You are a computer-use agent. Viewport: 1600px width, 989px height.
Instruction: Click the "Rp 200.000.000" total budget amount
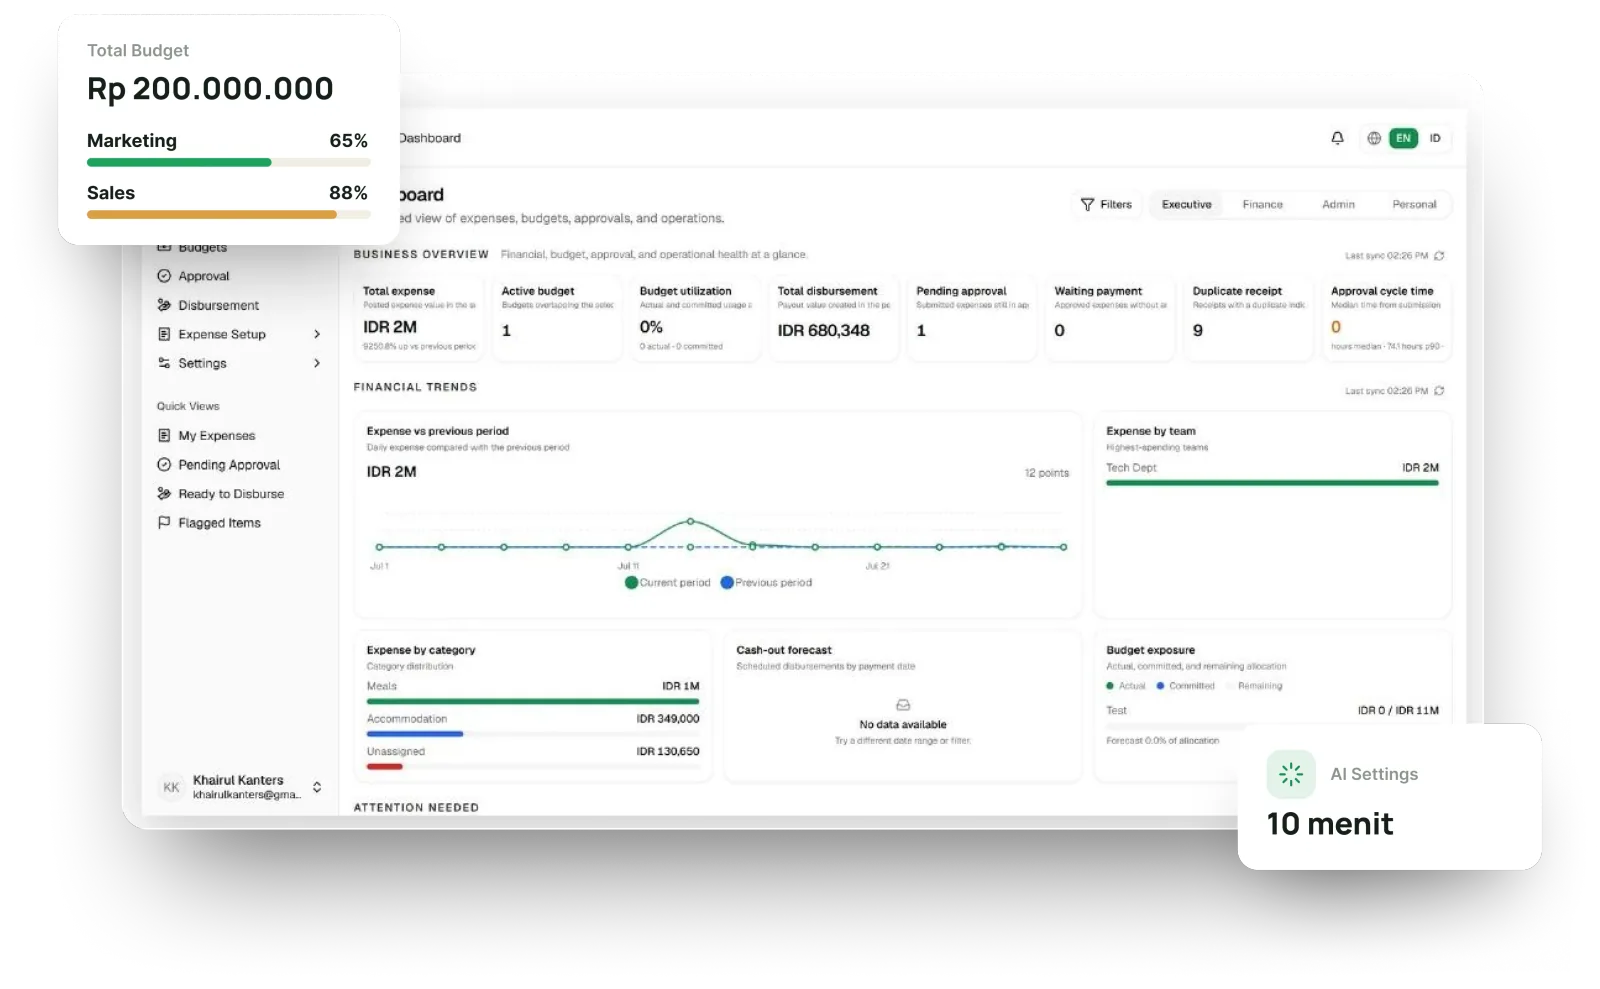tap(210, 89)
